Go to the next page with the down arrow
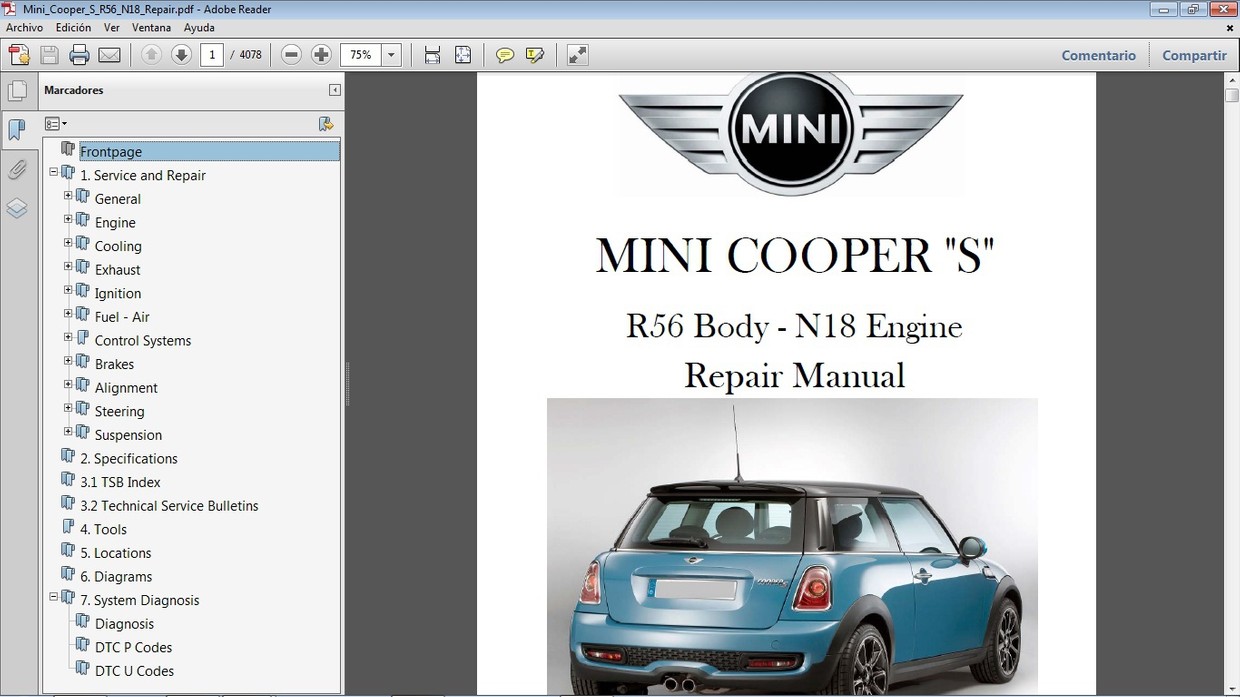The image size is (1240, 697). pyautogui.click(x=180, y=55)
